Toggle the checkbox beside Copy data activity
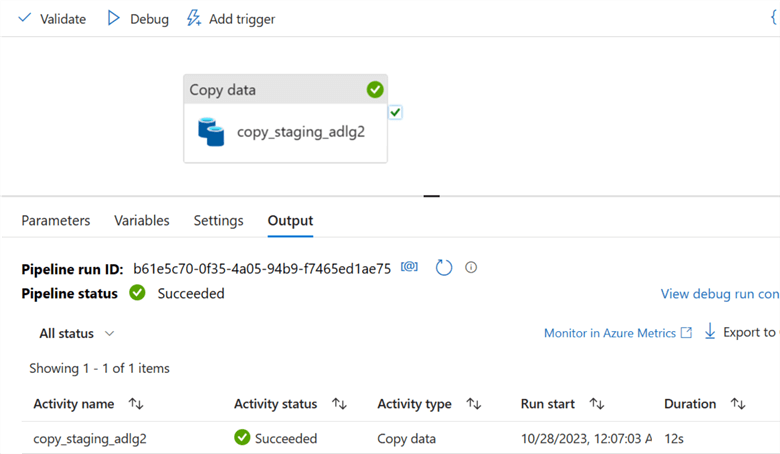780x454 pixels. 396,113
